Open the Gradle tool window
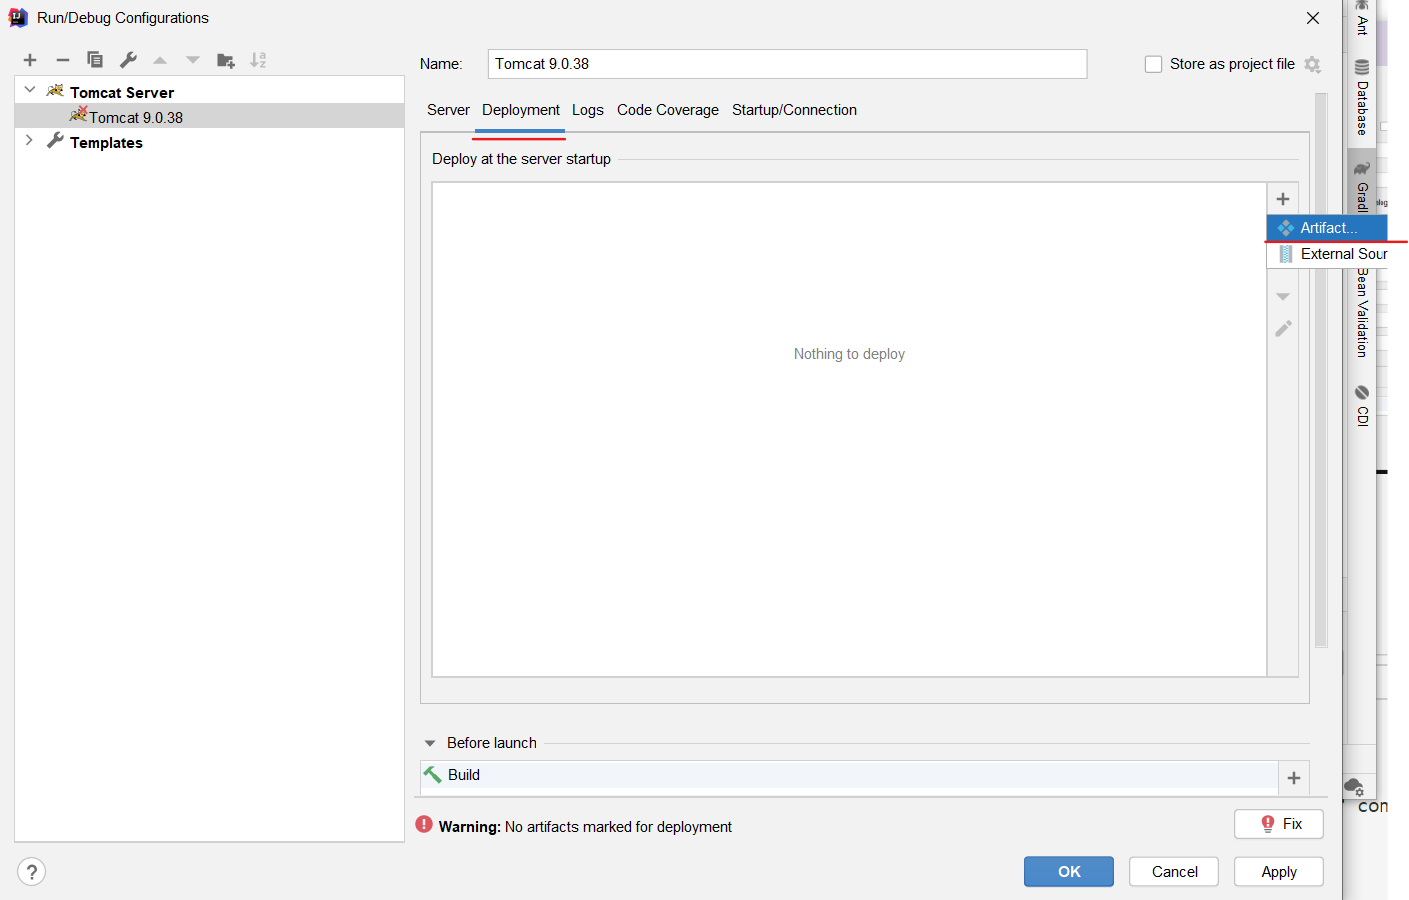 click(1362, 186)
